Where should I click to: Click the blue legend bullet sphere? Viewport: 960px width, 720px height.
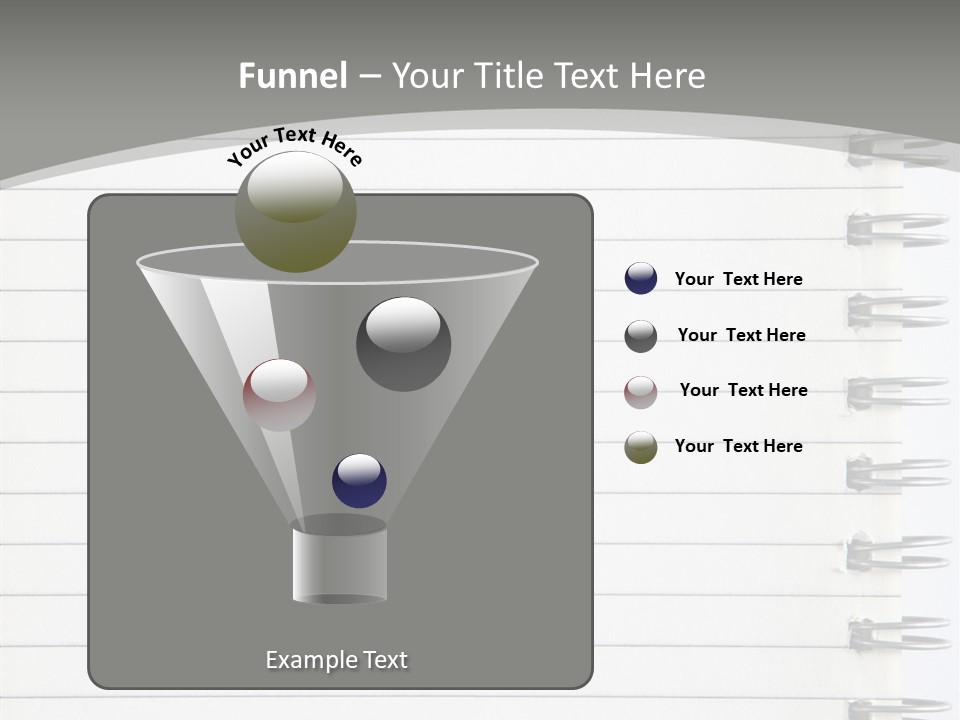641,279
